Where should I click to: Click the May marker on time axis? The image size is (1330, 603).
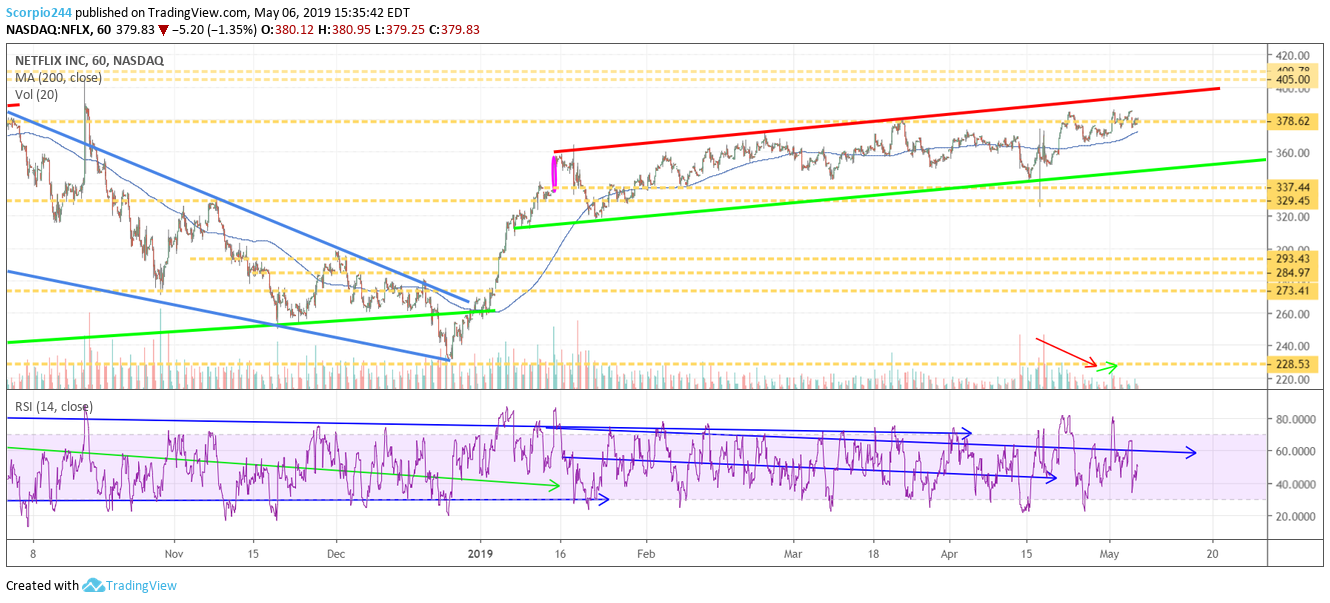pyautogui.click(x=1110, y=553)
